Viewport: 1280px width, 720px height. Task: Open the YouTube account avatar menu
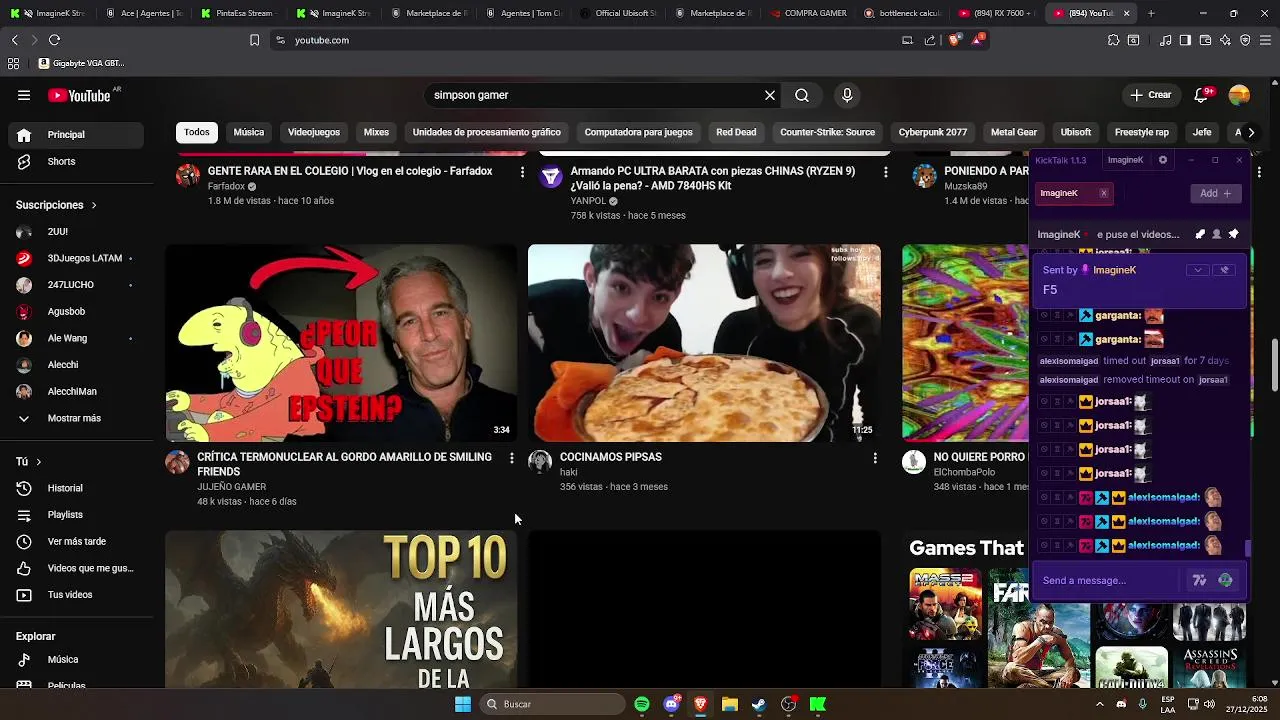pyautogui.click(x=1239, y=95)
